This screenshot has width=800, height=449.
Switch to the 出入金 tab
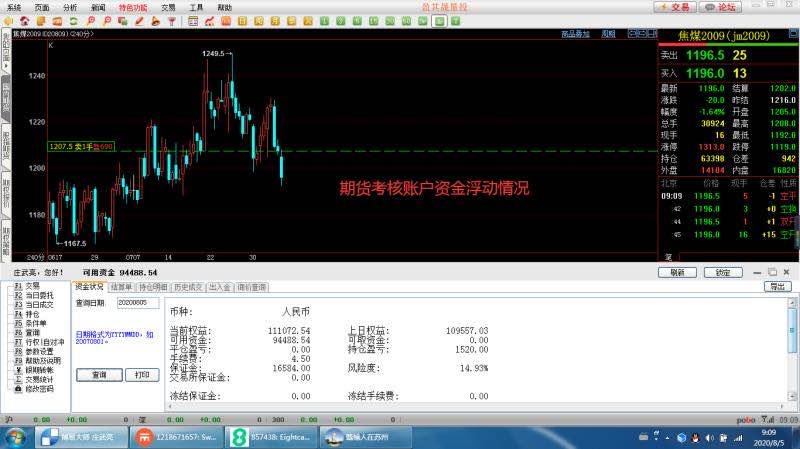coord(220,287)
